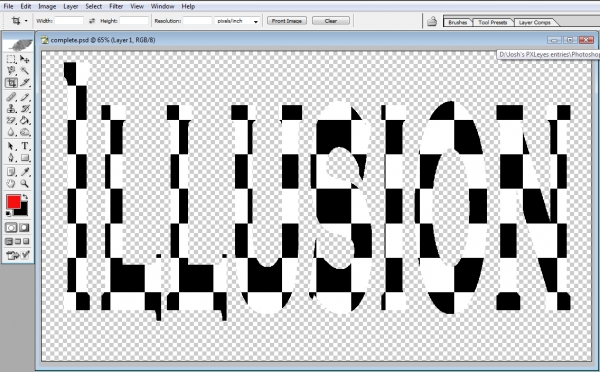Open the File menu
600x372 pixels.
tap(8, 6)
